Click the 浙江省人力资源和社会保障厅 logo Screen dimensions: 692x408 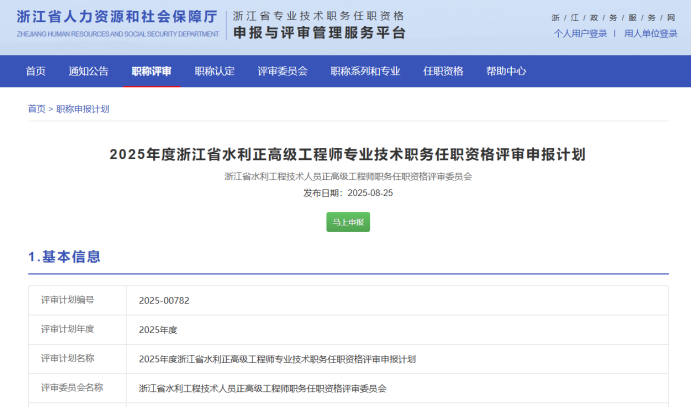tap(118, 23)
